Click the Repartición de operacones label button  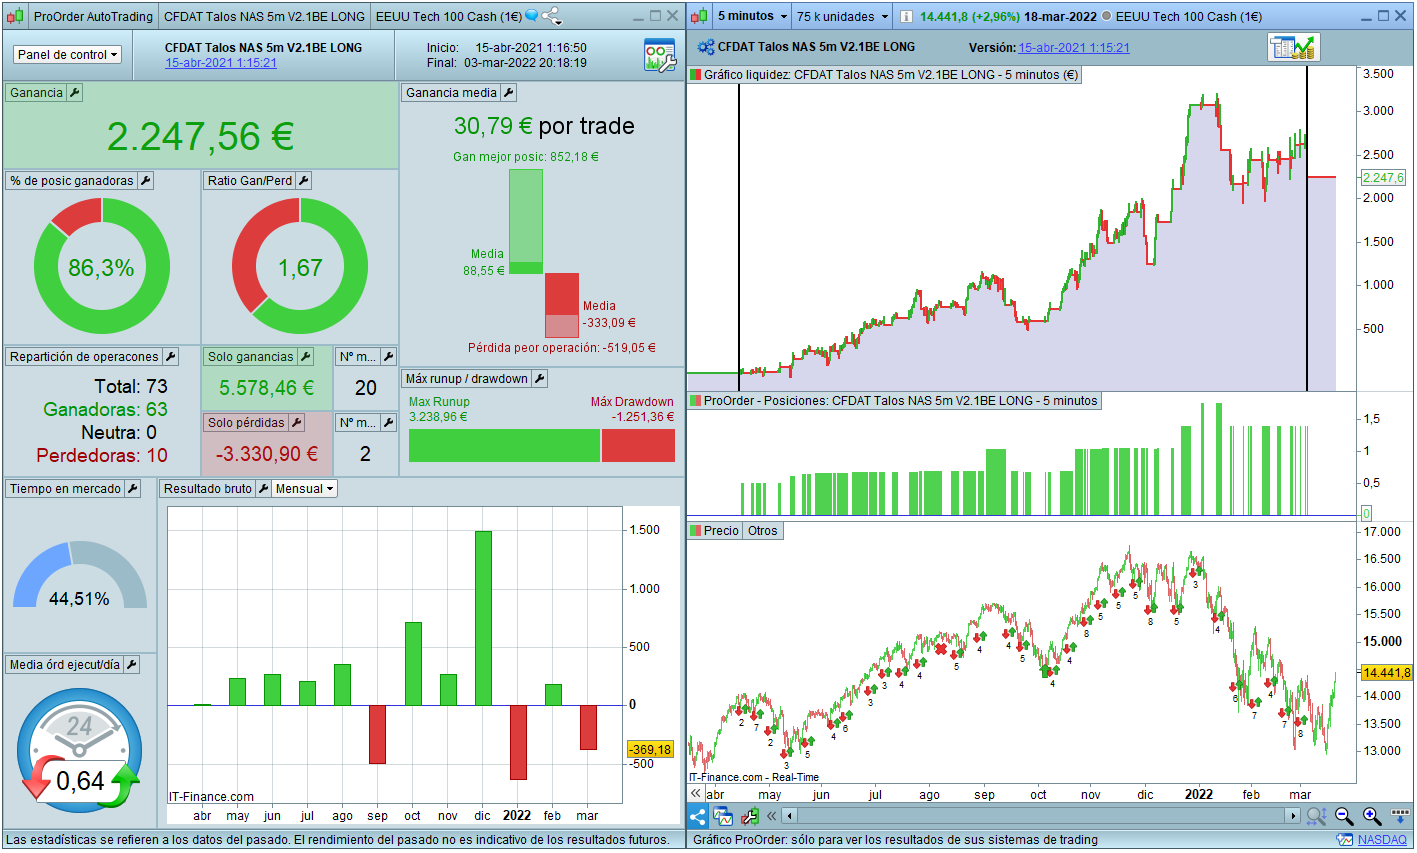point(84,357)
